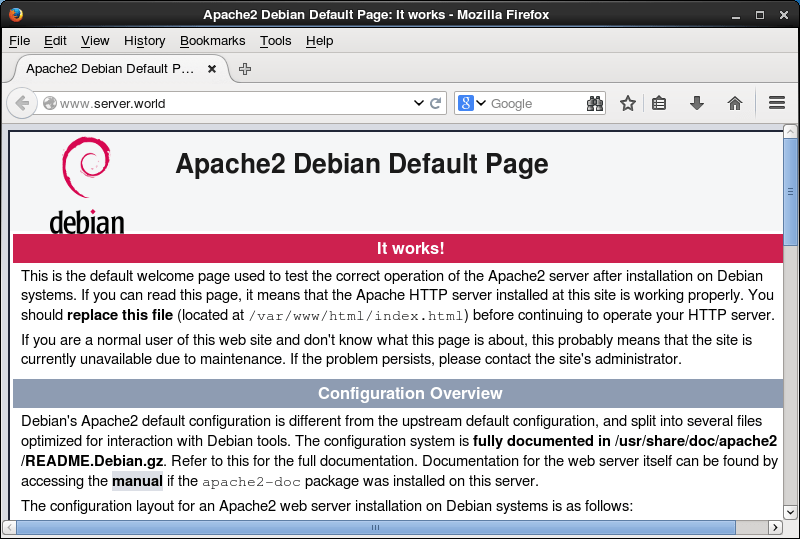The height and width of the screenshot is (539, 800).
Task: Open the History menu
Action: pos(144,41)
